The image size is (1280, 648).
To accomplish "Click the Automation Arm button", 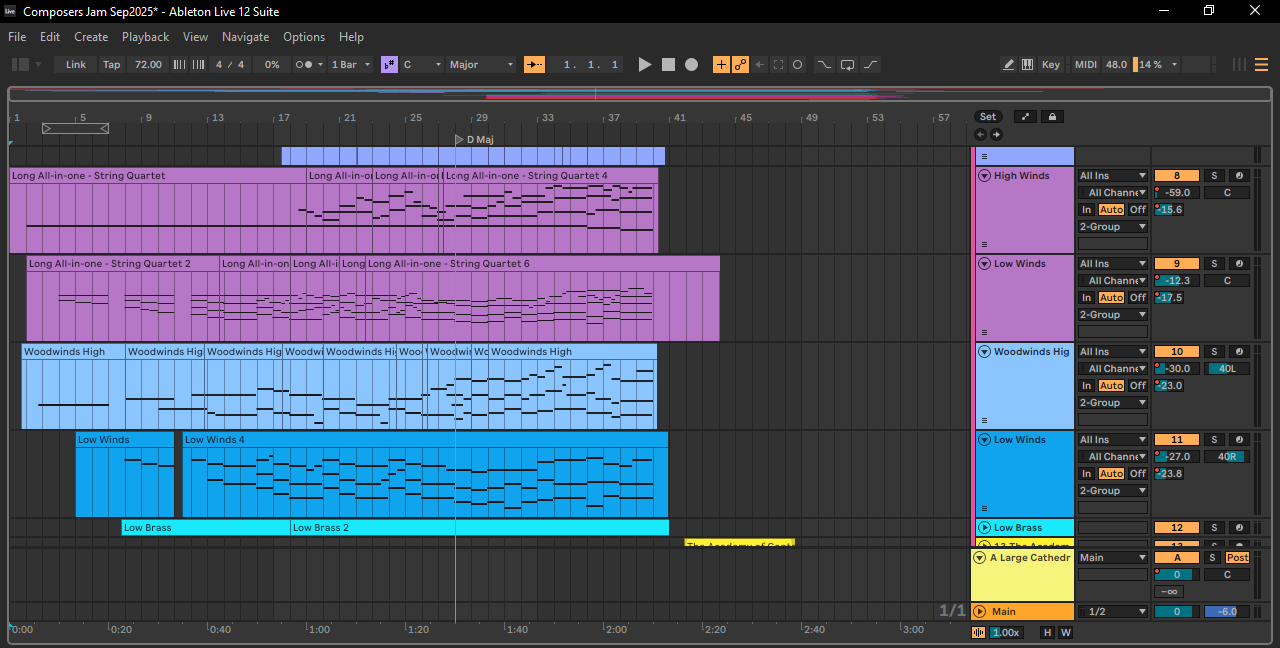I will pos(740,64).
